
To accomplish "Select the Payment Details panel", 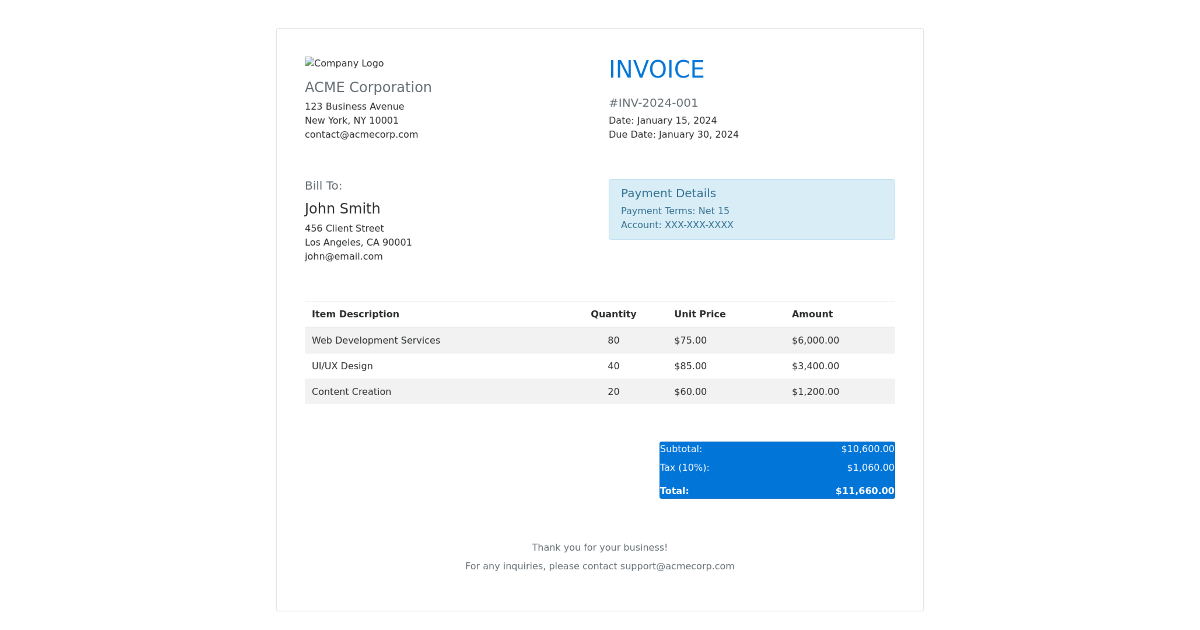I will point(752,209).
